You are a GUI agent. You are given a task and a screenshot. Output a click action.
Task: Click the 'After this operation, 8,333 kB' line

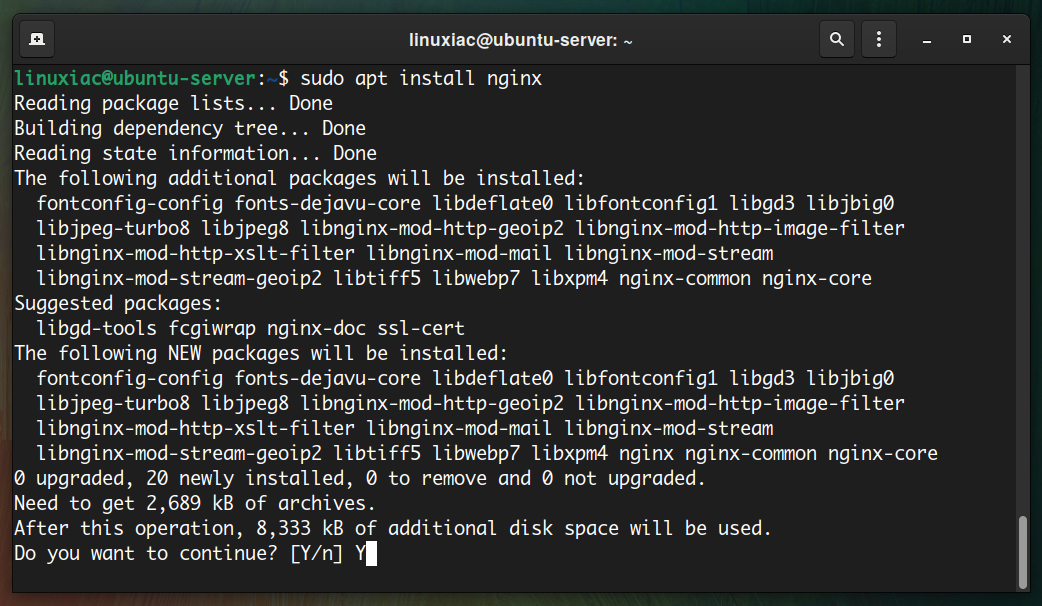[393, 528]
